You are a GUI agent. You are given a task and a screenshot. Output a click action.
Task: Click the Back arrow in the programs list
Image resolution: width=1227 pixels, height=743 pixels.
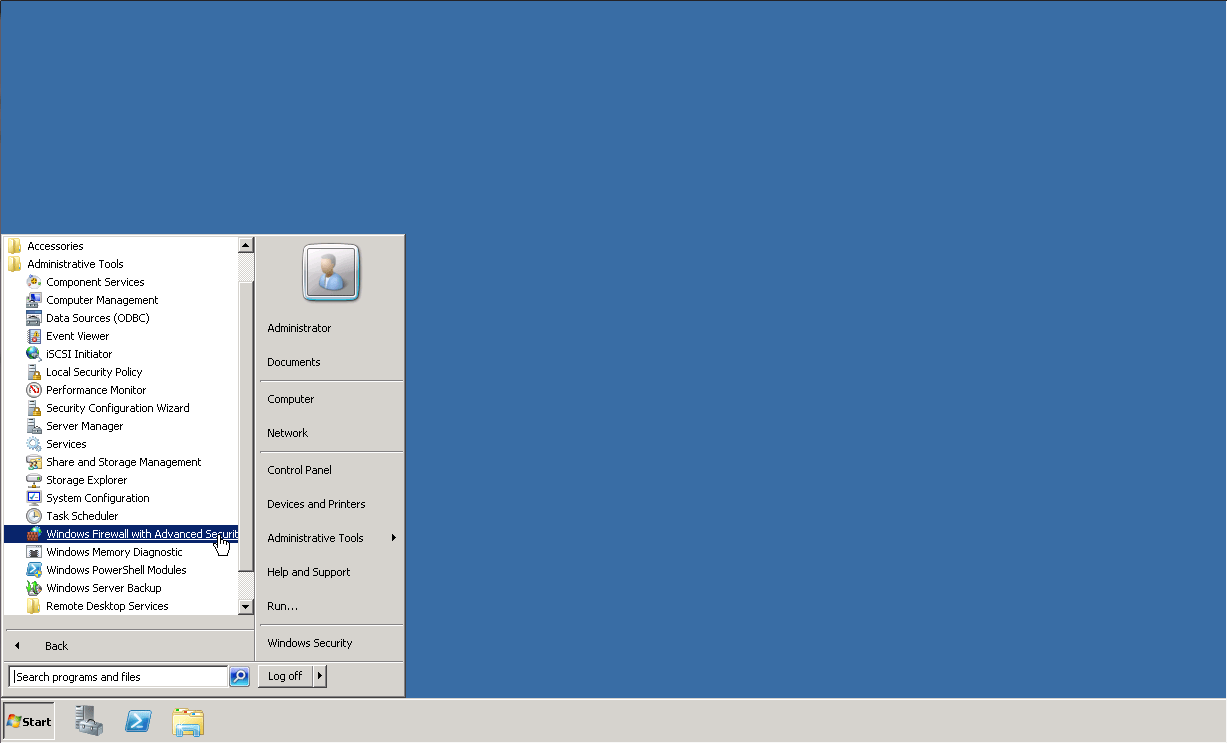point(17,646)
